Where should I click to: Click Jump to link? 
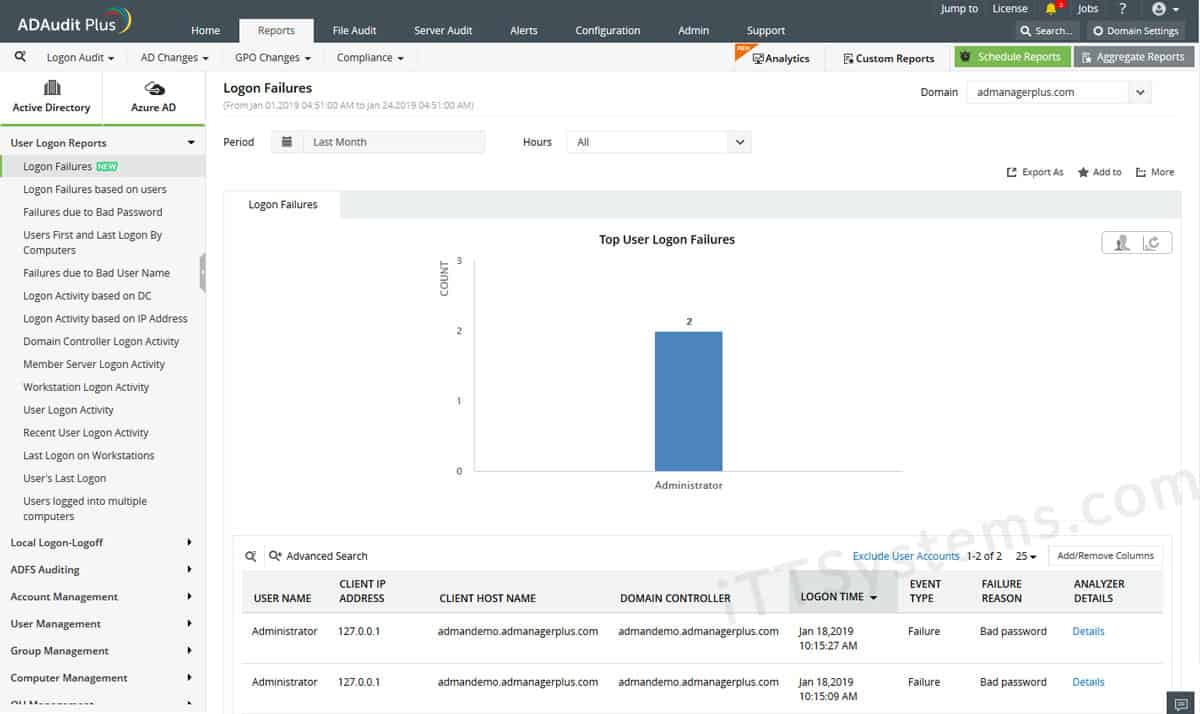coord(960,9)
